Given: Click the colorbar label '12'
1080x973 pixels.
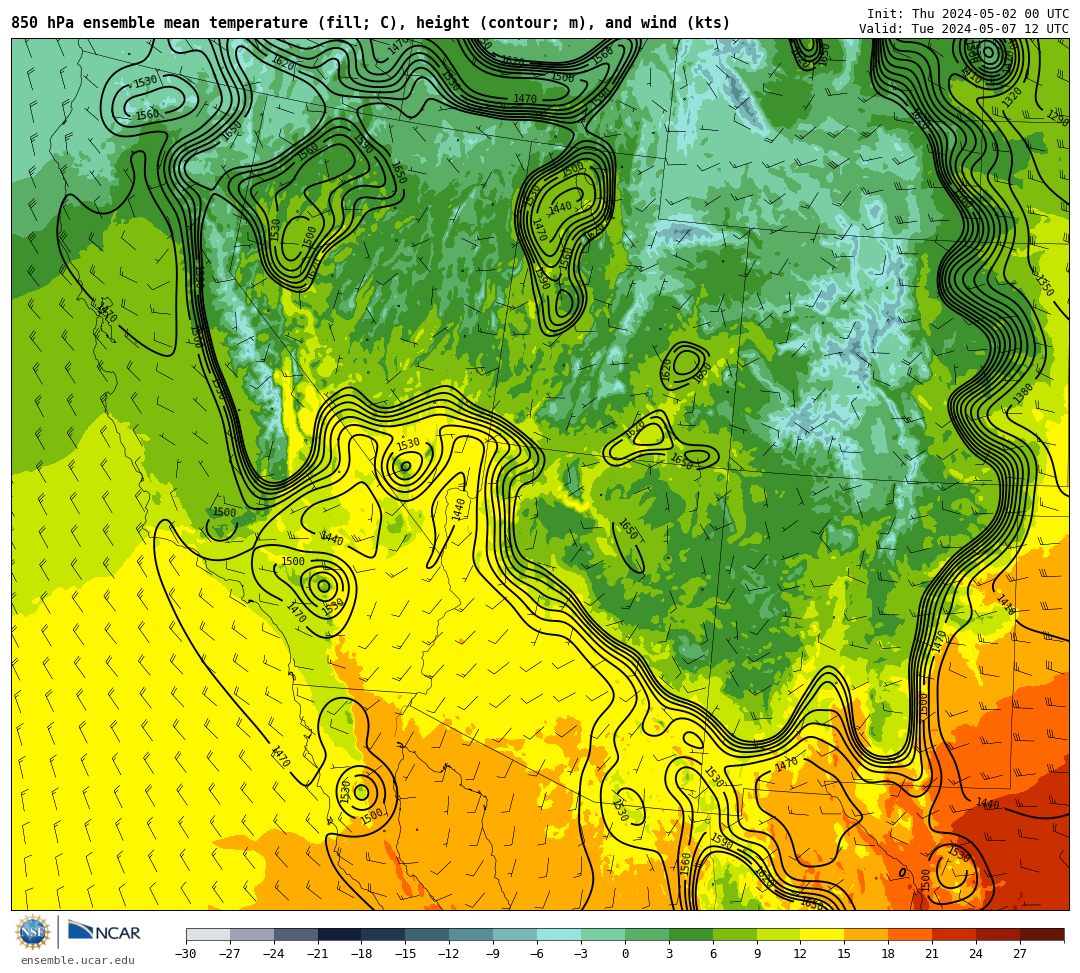Looking at the screenshot, I should pyautogui.click(x=800, y=954).
